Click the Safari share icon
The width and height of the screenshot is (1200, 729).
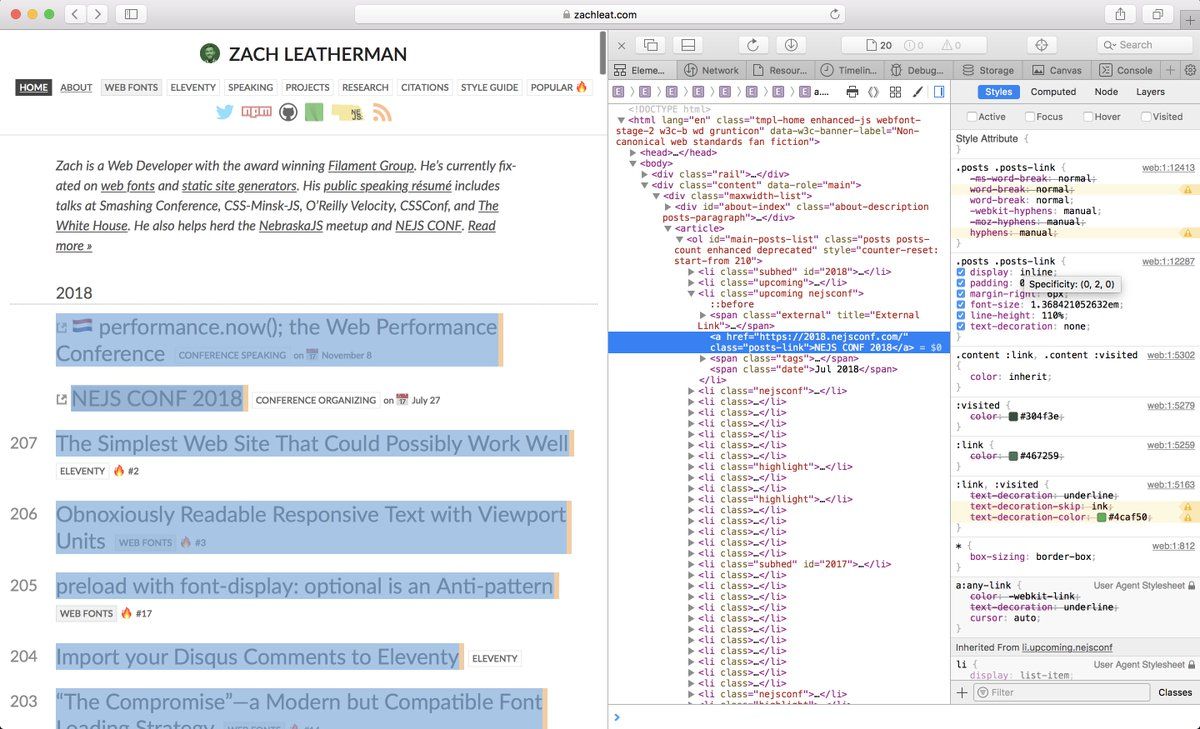[1119, 15]
